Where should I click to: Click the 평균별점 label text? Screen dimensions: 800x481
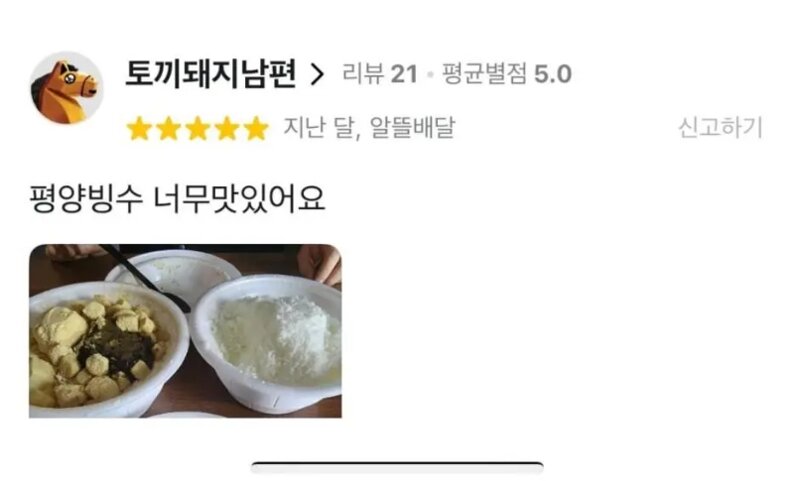(484, 74)
